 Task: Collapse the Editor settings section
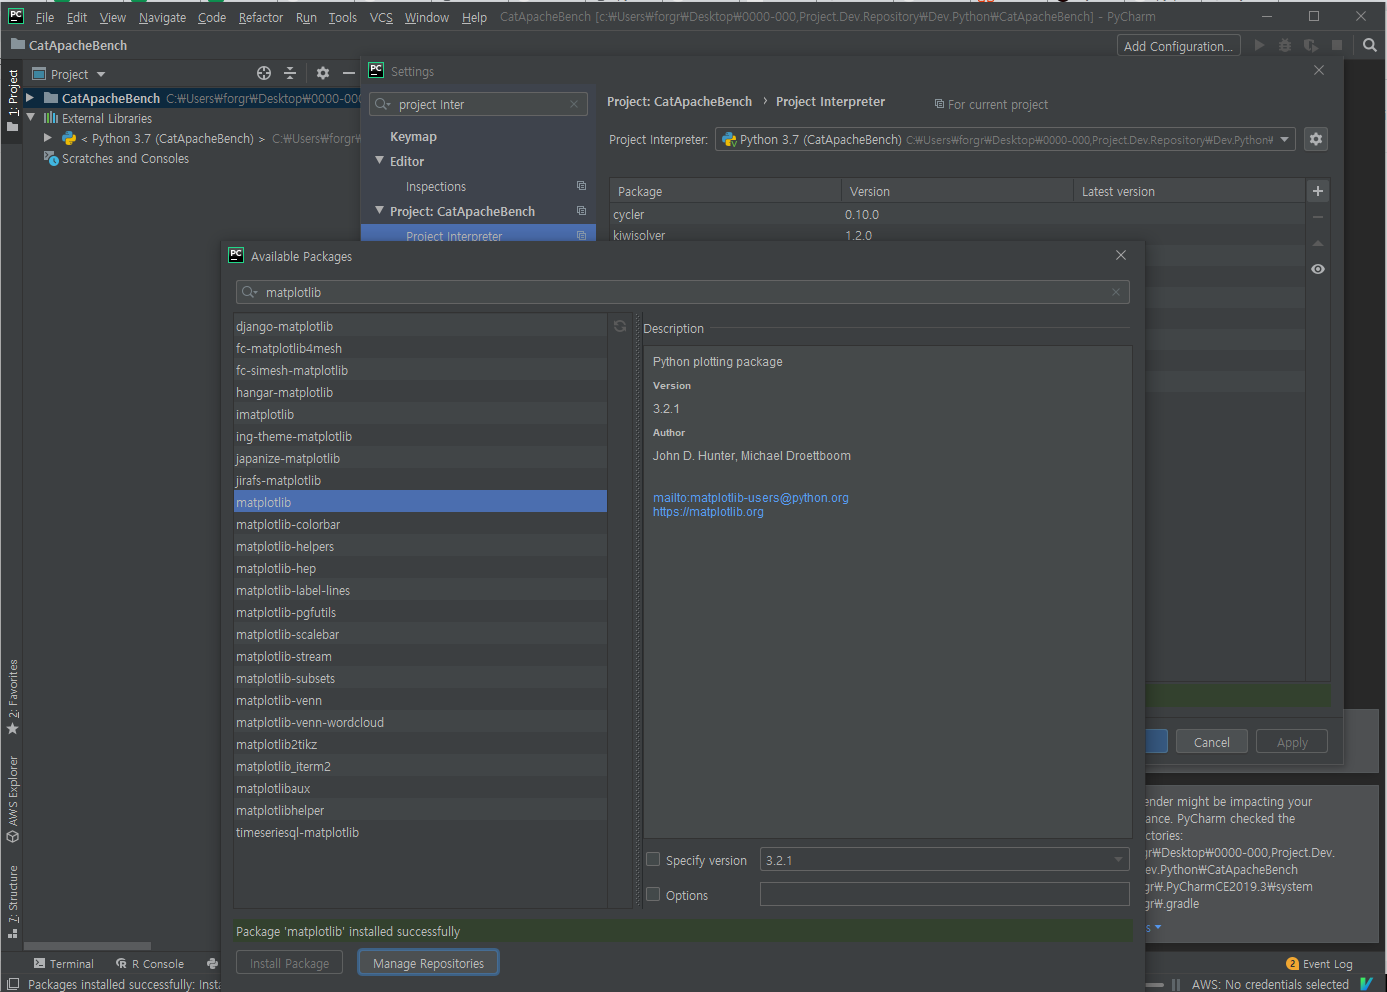(380, 160)
